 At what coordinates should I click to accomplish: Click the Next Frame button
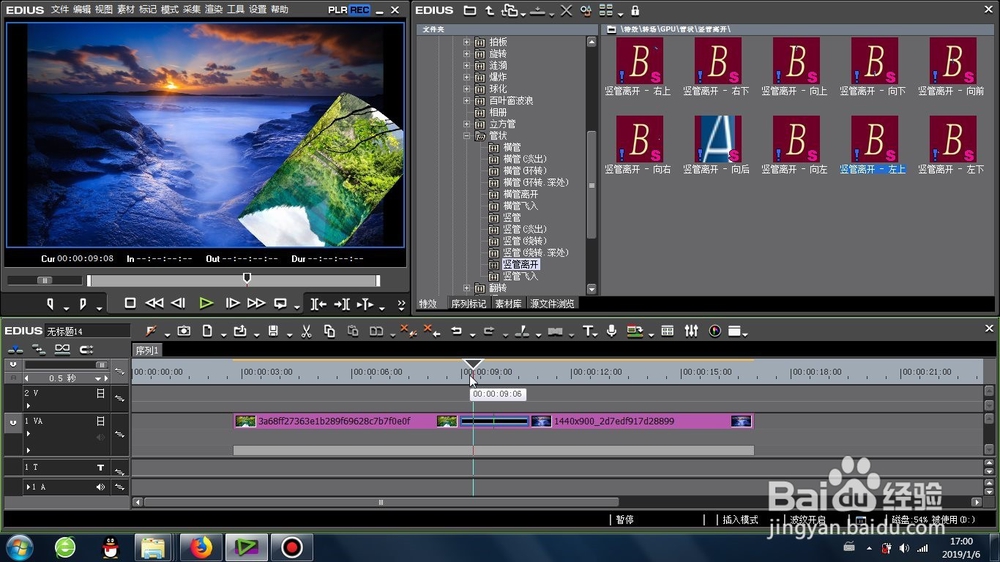point(232,304)
